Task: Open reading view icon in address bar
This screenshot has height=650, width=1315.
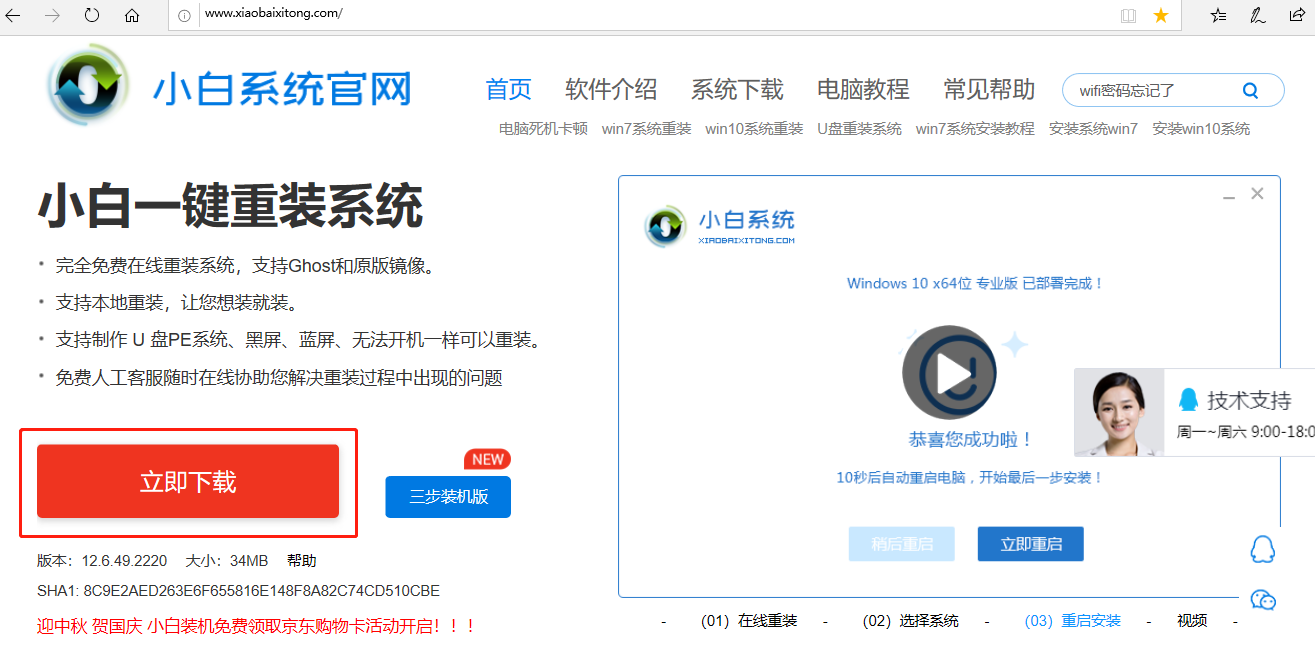Action: [1128, 15]
